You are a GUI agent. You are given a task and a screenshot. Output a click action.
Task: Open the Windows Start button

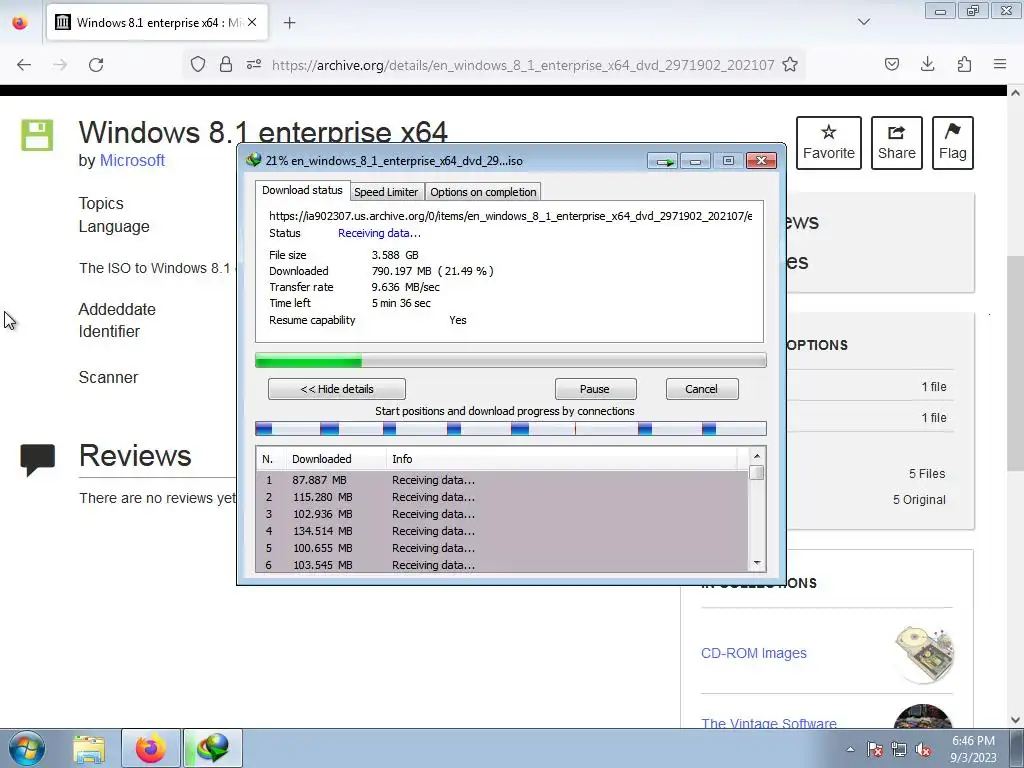point(26,748)
